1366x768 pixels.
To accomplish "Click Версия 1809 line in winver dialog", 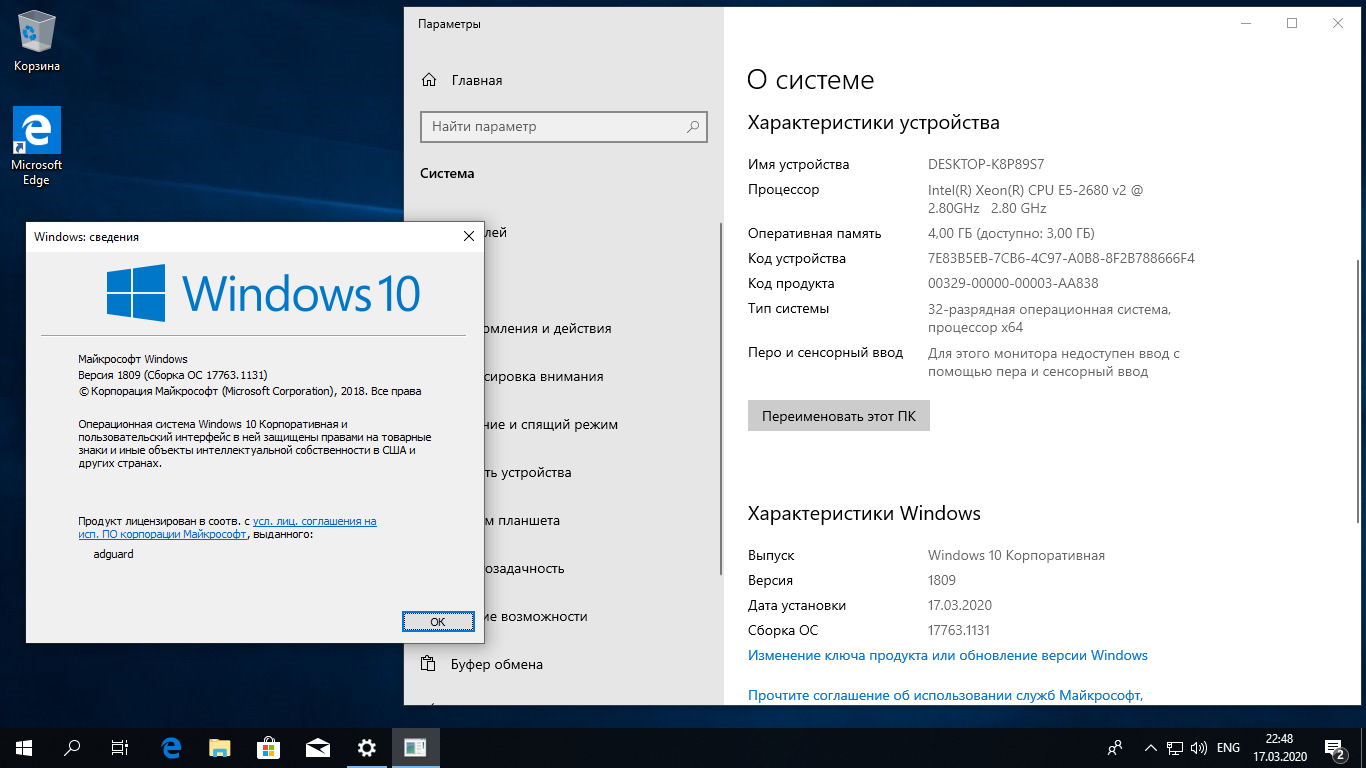I will coord(173,375).
